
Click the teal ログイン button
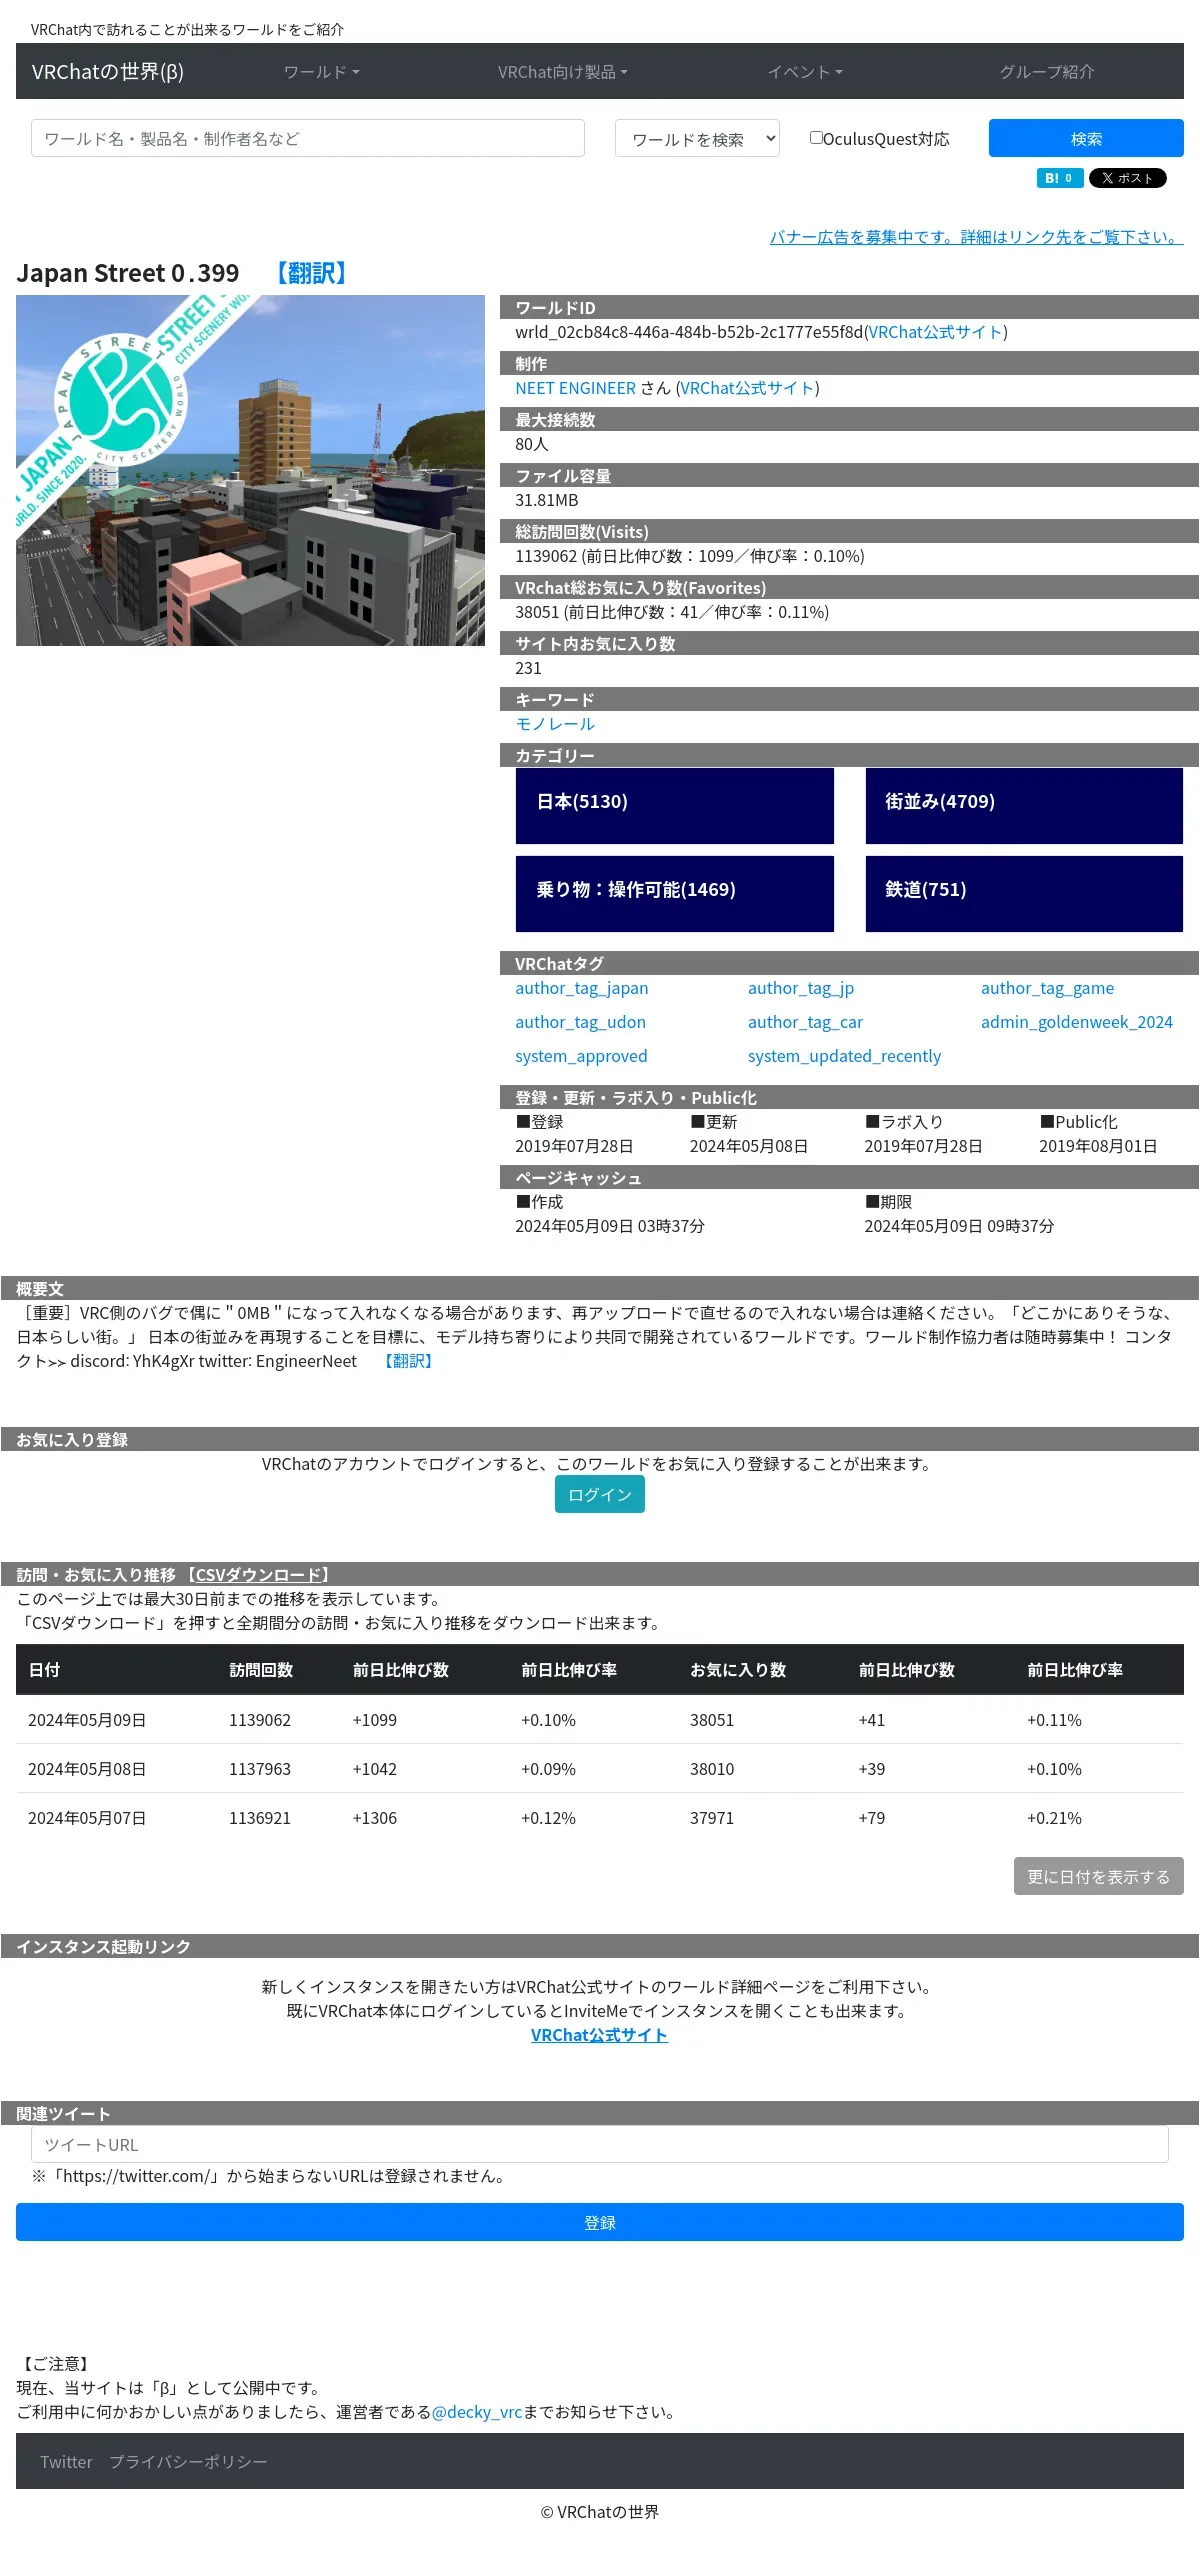click(x=600, y=1494)
